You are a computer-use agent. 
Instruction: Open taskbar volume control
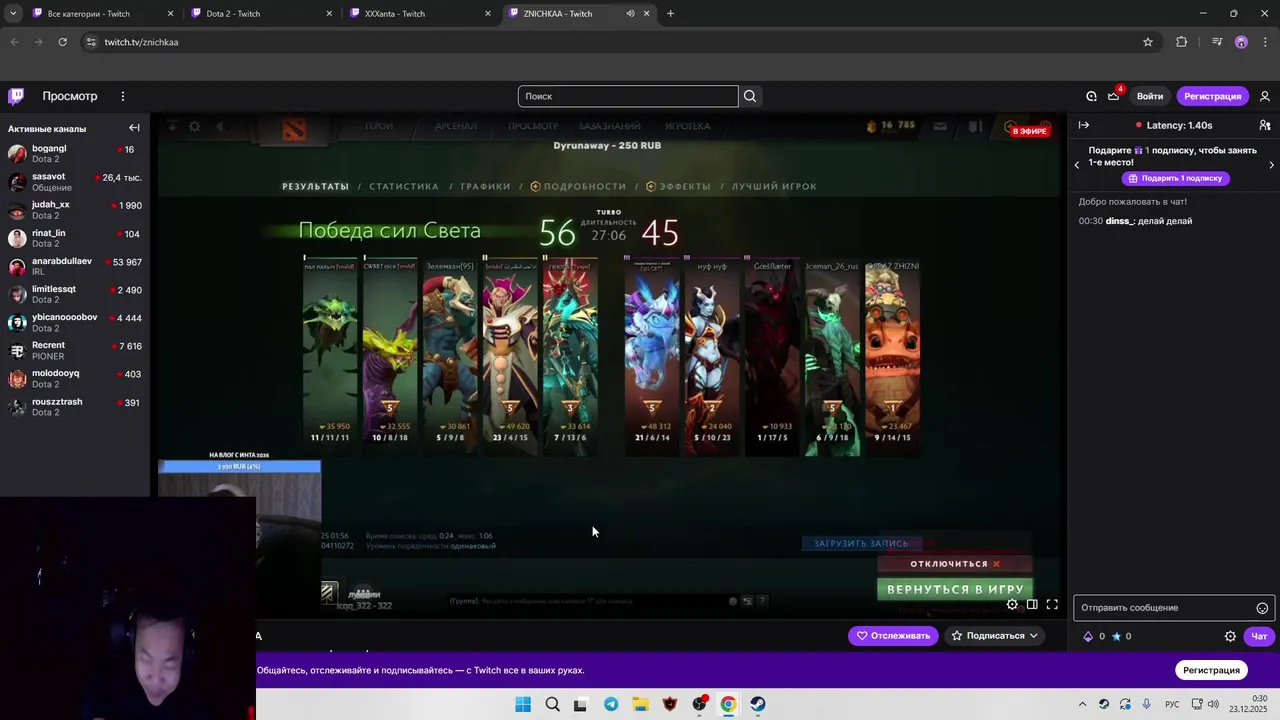tap(1213, 704)
